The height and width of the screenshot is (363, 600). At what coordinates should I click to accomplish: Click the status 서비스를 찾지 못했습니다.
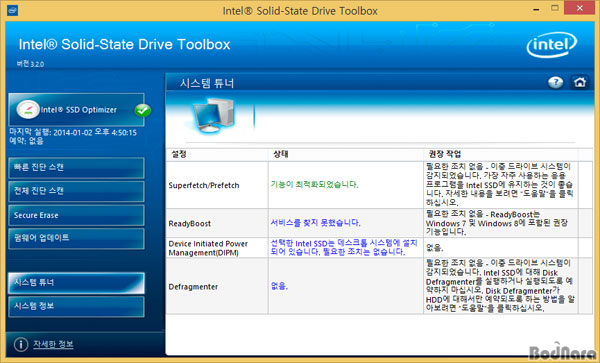pos(315,223)
